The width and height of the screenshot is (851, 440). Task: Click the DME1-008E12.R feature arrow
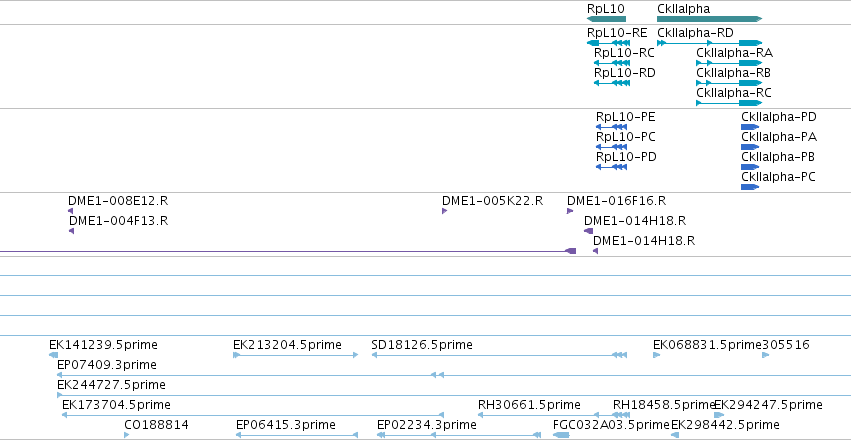point(71,211)
